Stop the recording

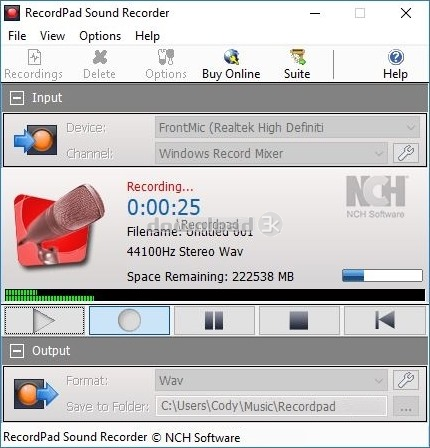(x=299, y=321)
